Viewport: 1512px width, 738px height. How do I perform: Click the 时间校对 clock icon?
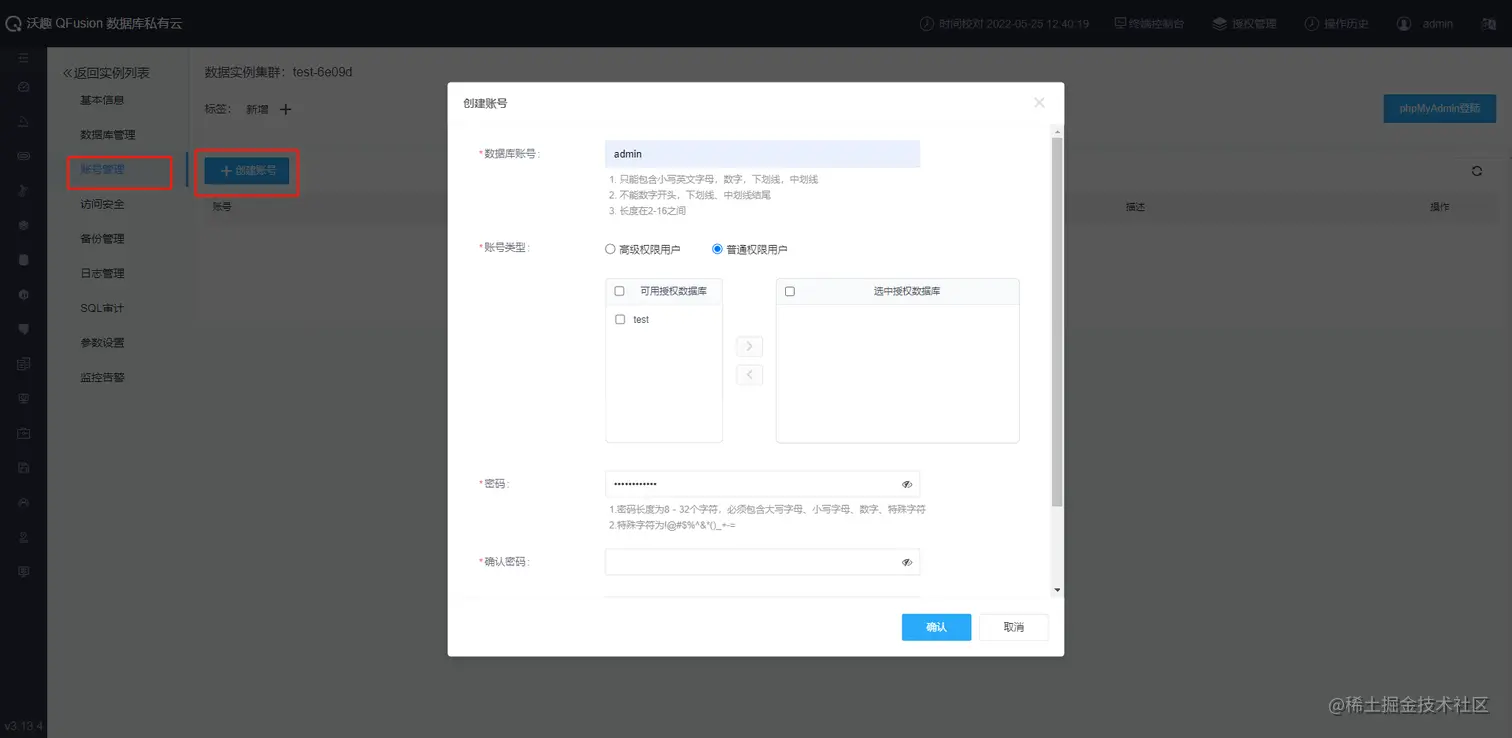[926, 23]
